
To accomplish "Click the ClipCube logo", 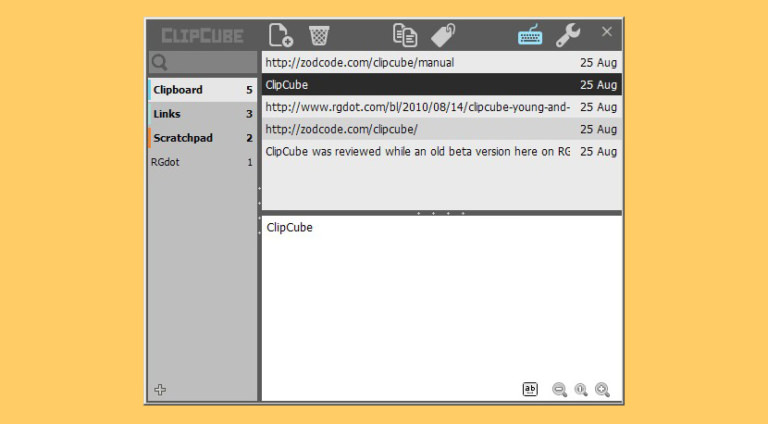I will coord(202,36).
